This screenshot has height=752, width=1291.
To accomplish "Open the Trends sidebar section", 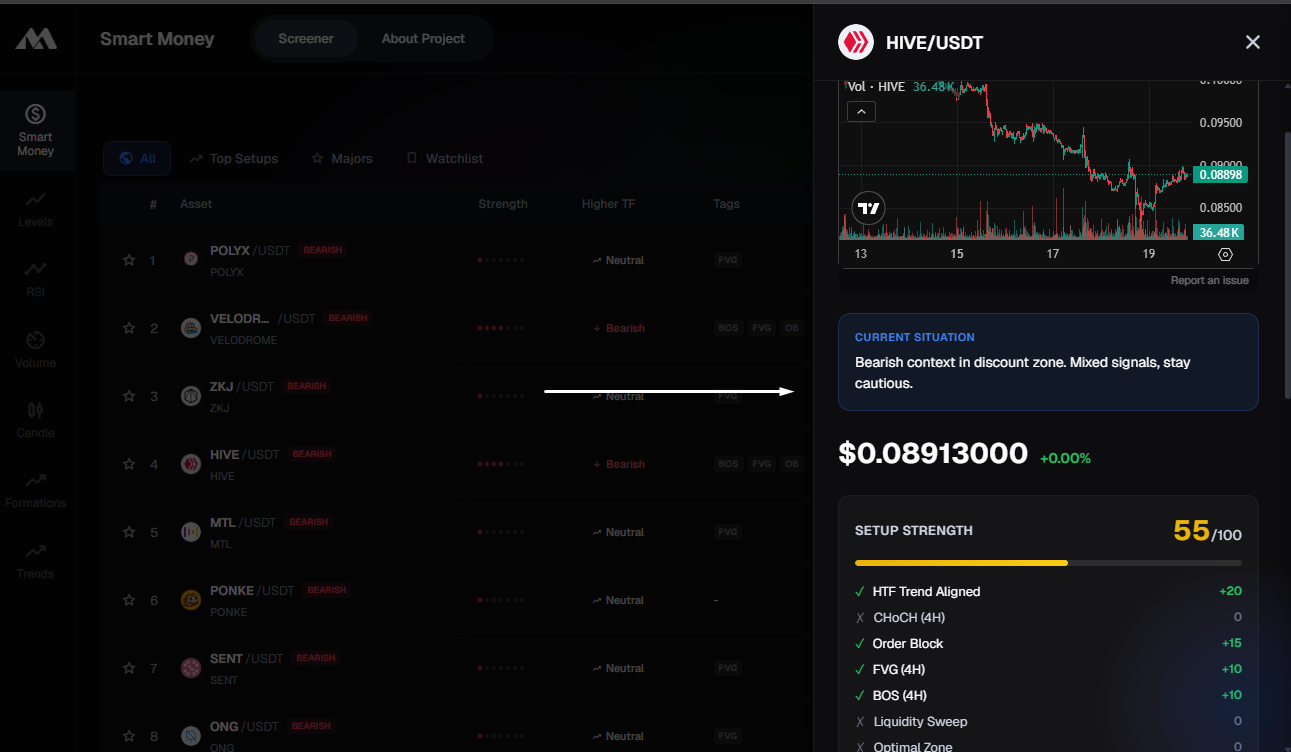I will coord(35,560).
